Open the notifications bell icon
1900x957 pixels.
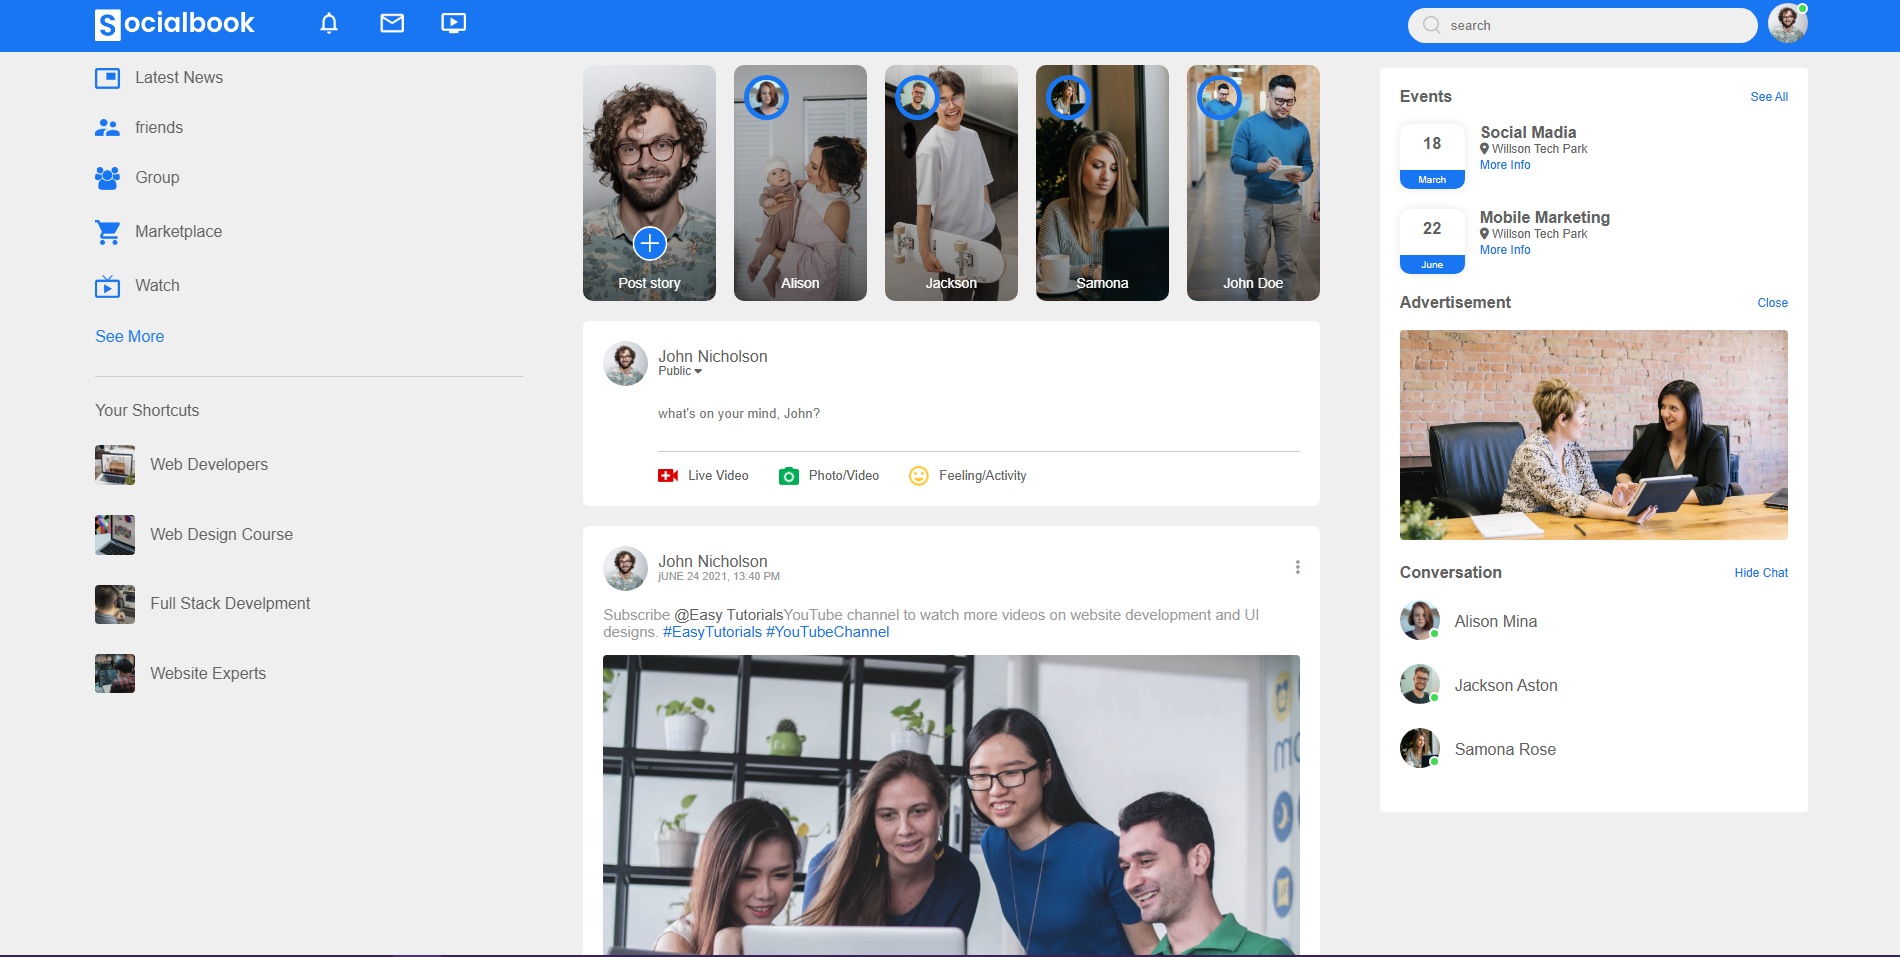point(329,23)
